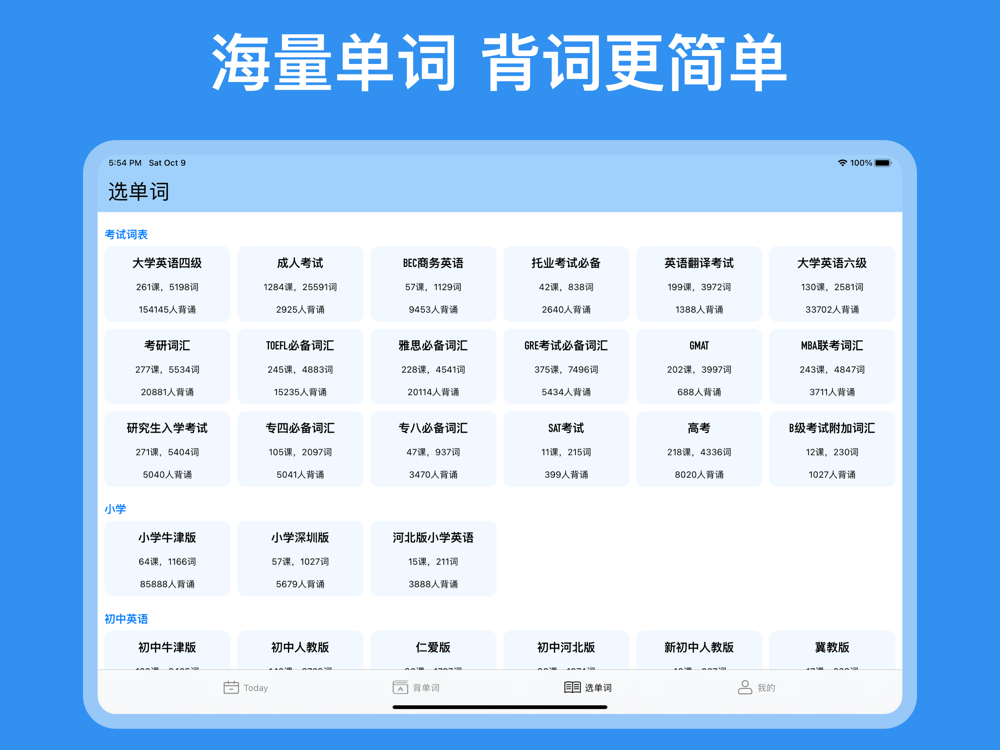The height and width of the screenshot is (750, 1000).
Task: Open the 大学英语四级 word list
Action: (167, 284)
